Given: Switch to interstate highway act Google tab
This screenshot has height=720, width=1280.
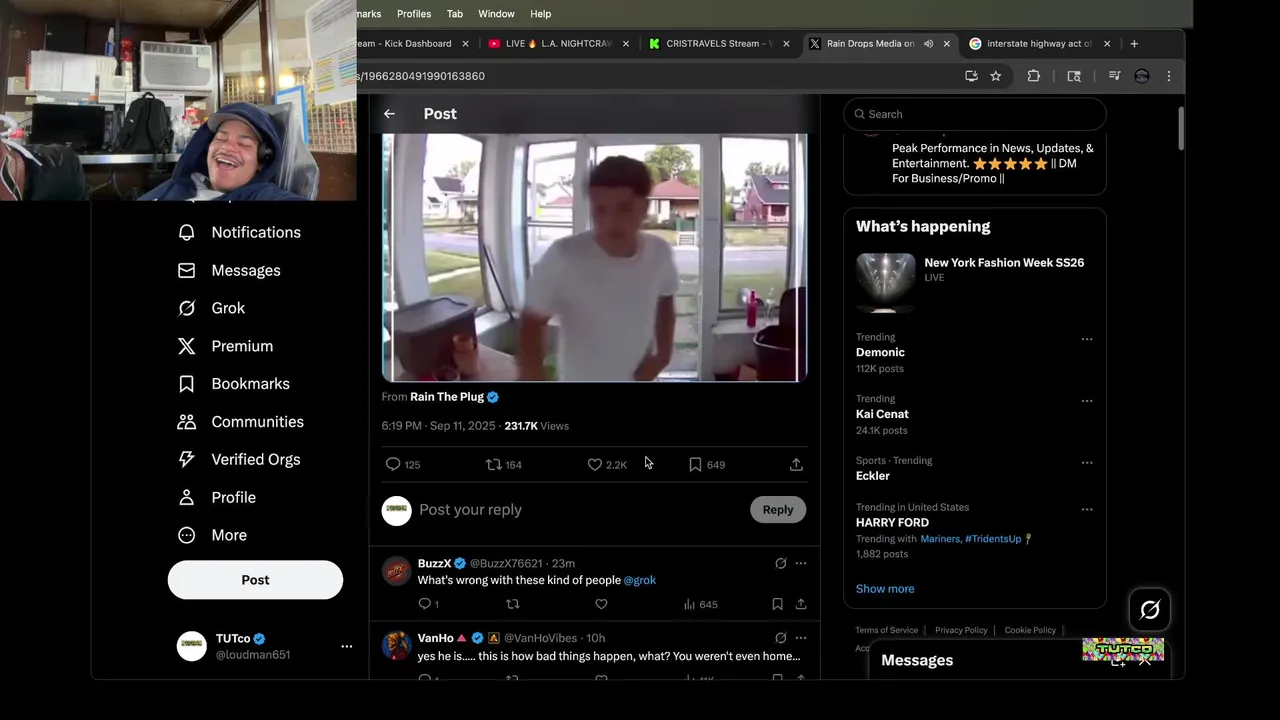Looking at the screenshot, I should [1039, 44].
